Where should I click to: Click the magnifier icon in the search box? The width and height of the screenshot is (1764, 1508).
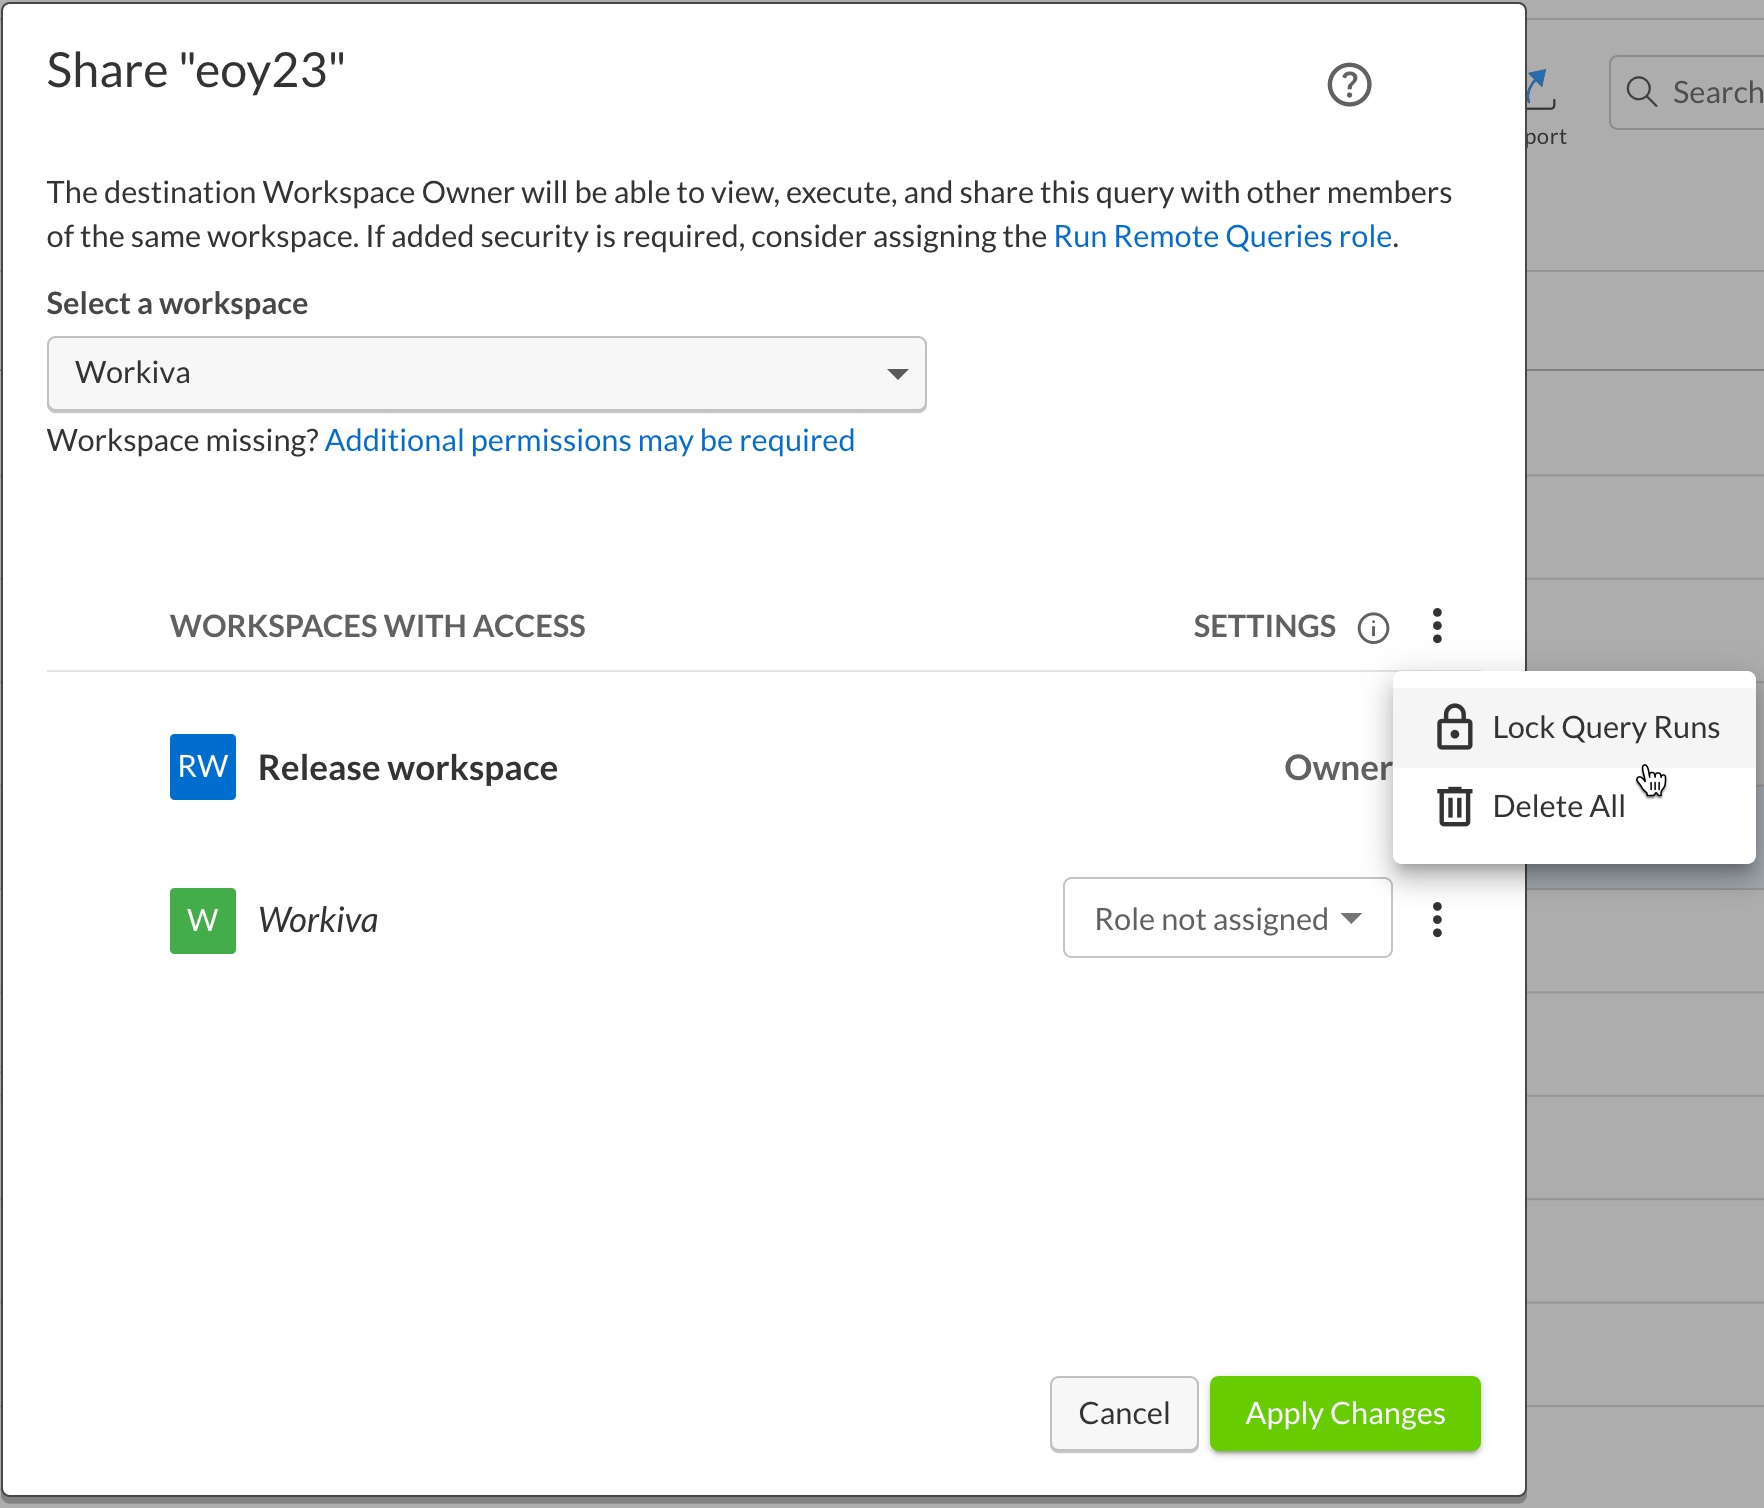[x=1641, y=92]
